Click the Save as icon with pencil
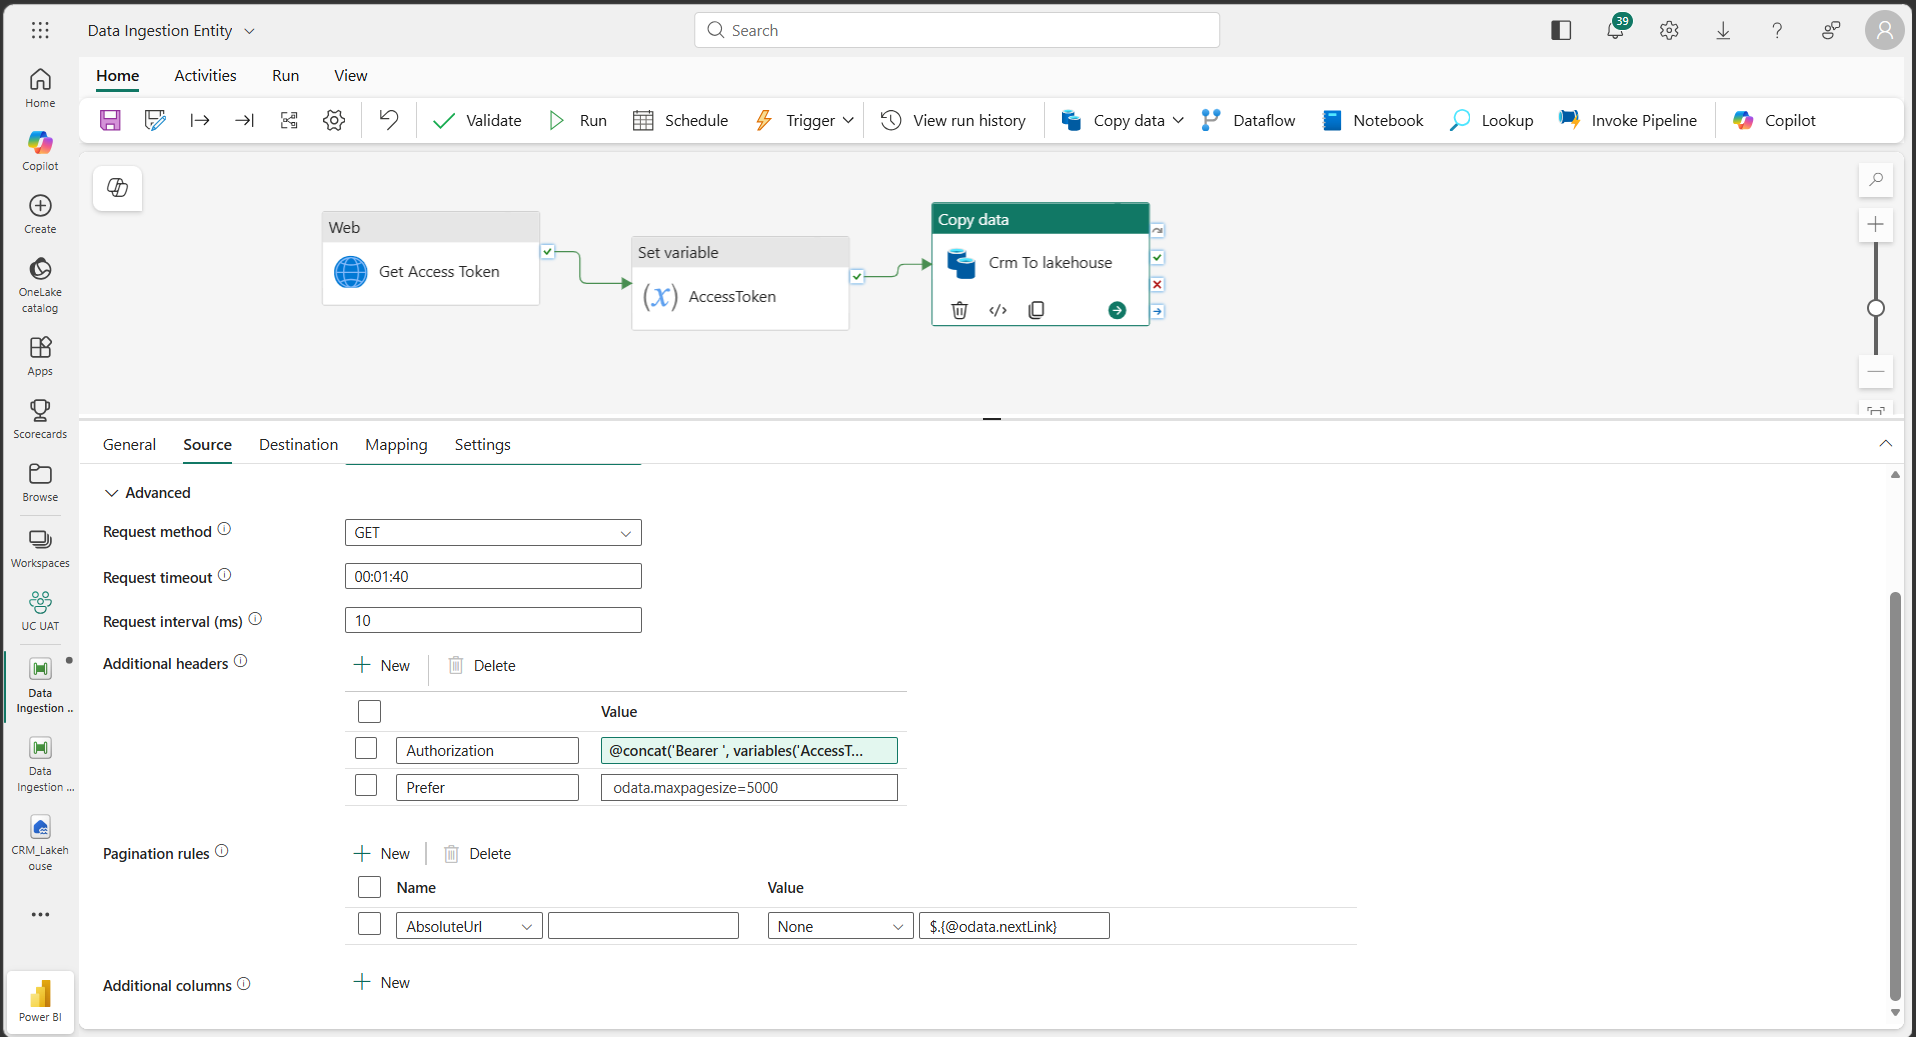This screenshot has width=1916, height=1037. 155,120
